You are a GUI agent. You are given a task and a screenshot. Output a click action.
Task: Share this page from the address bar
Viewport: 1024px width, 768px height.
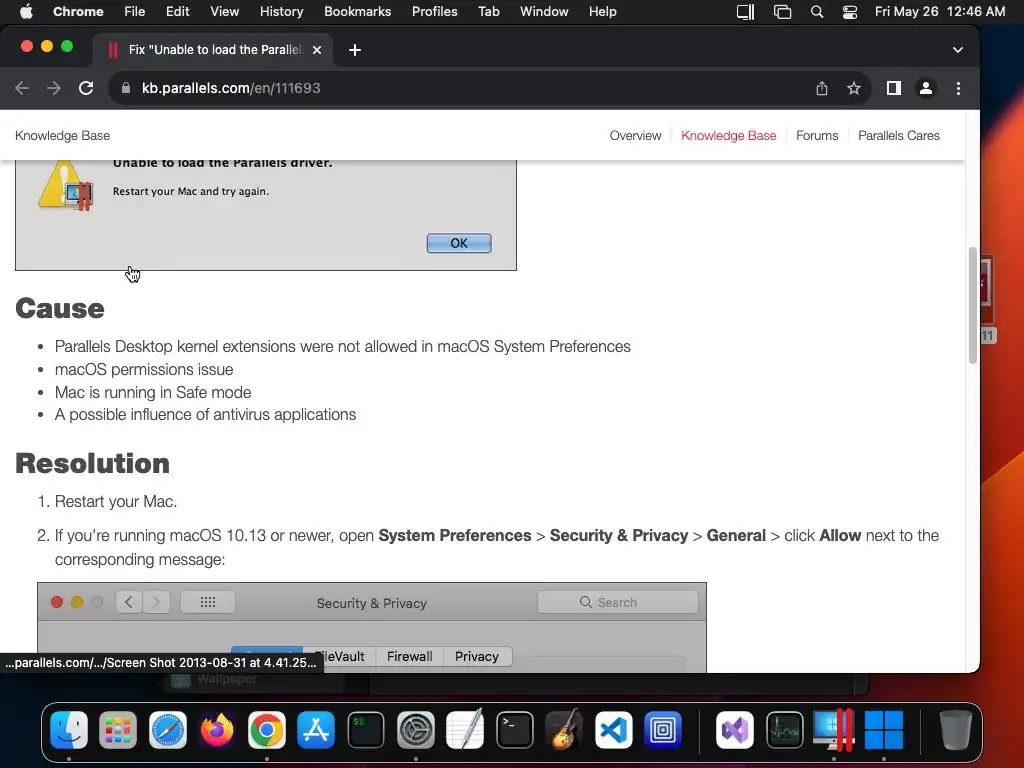(x=822, y=88)
